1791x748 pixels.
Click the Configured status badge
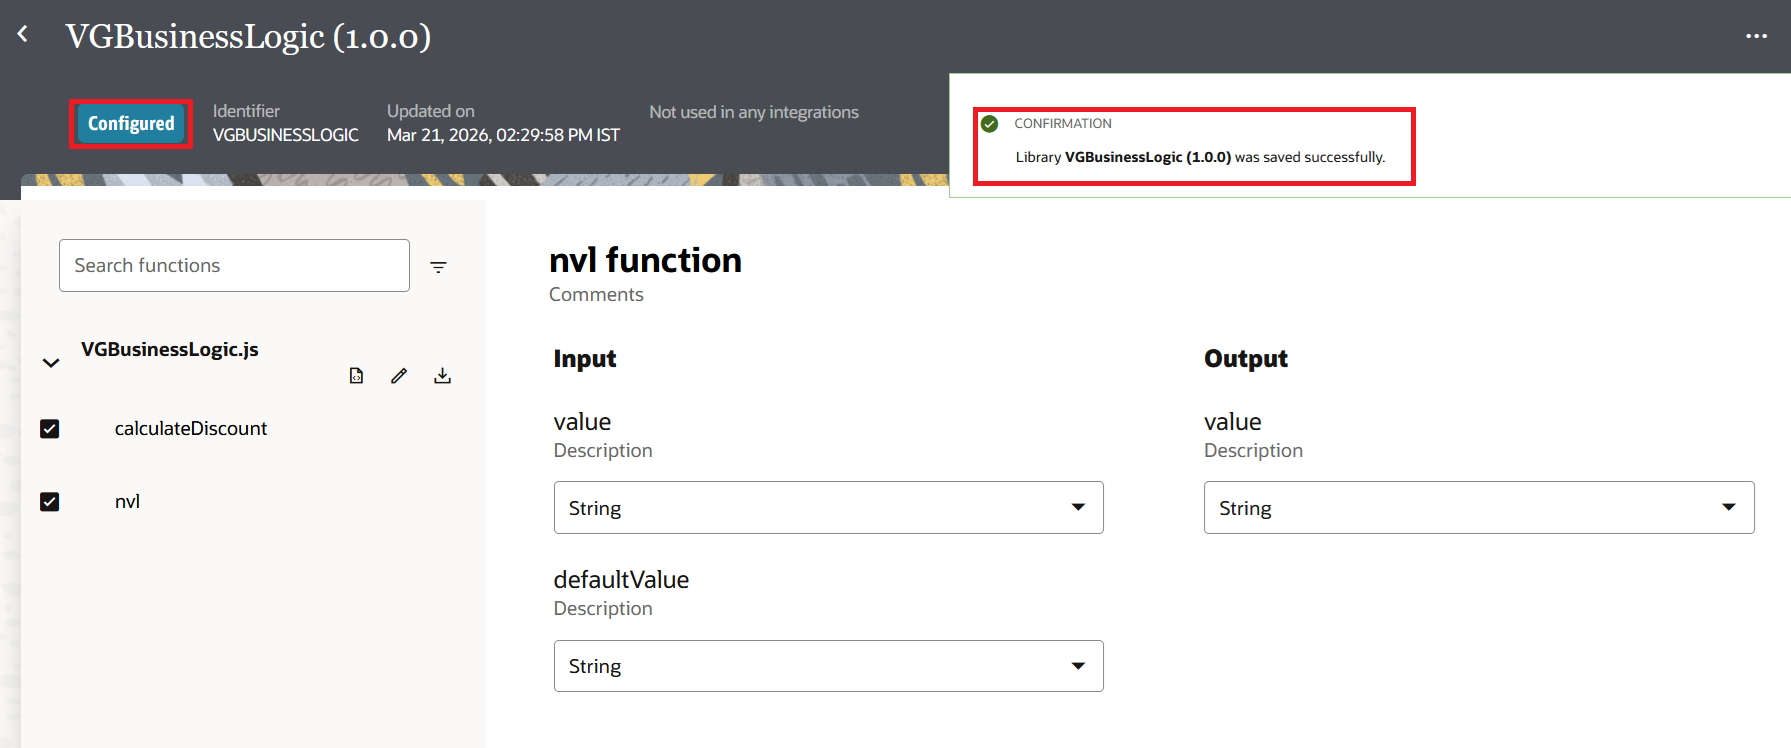131,124
